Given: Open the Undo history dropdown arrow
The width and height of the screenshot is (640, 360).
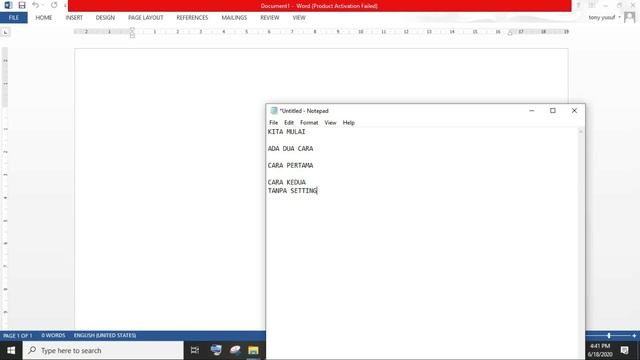Looking at the screenshot, I should coord(43,5).
